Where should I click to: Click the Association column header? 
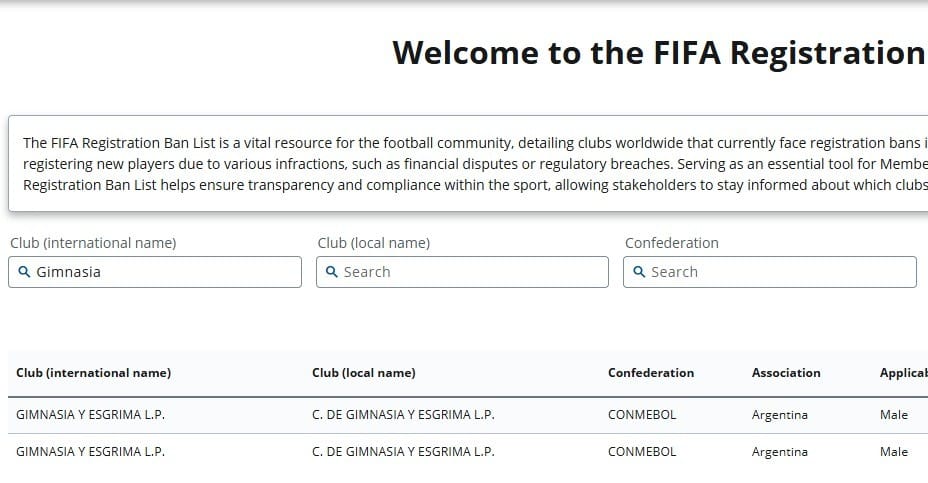(x=786, y=373)
